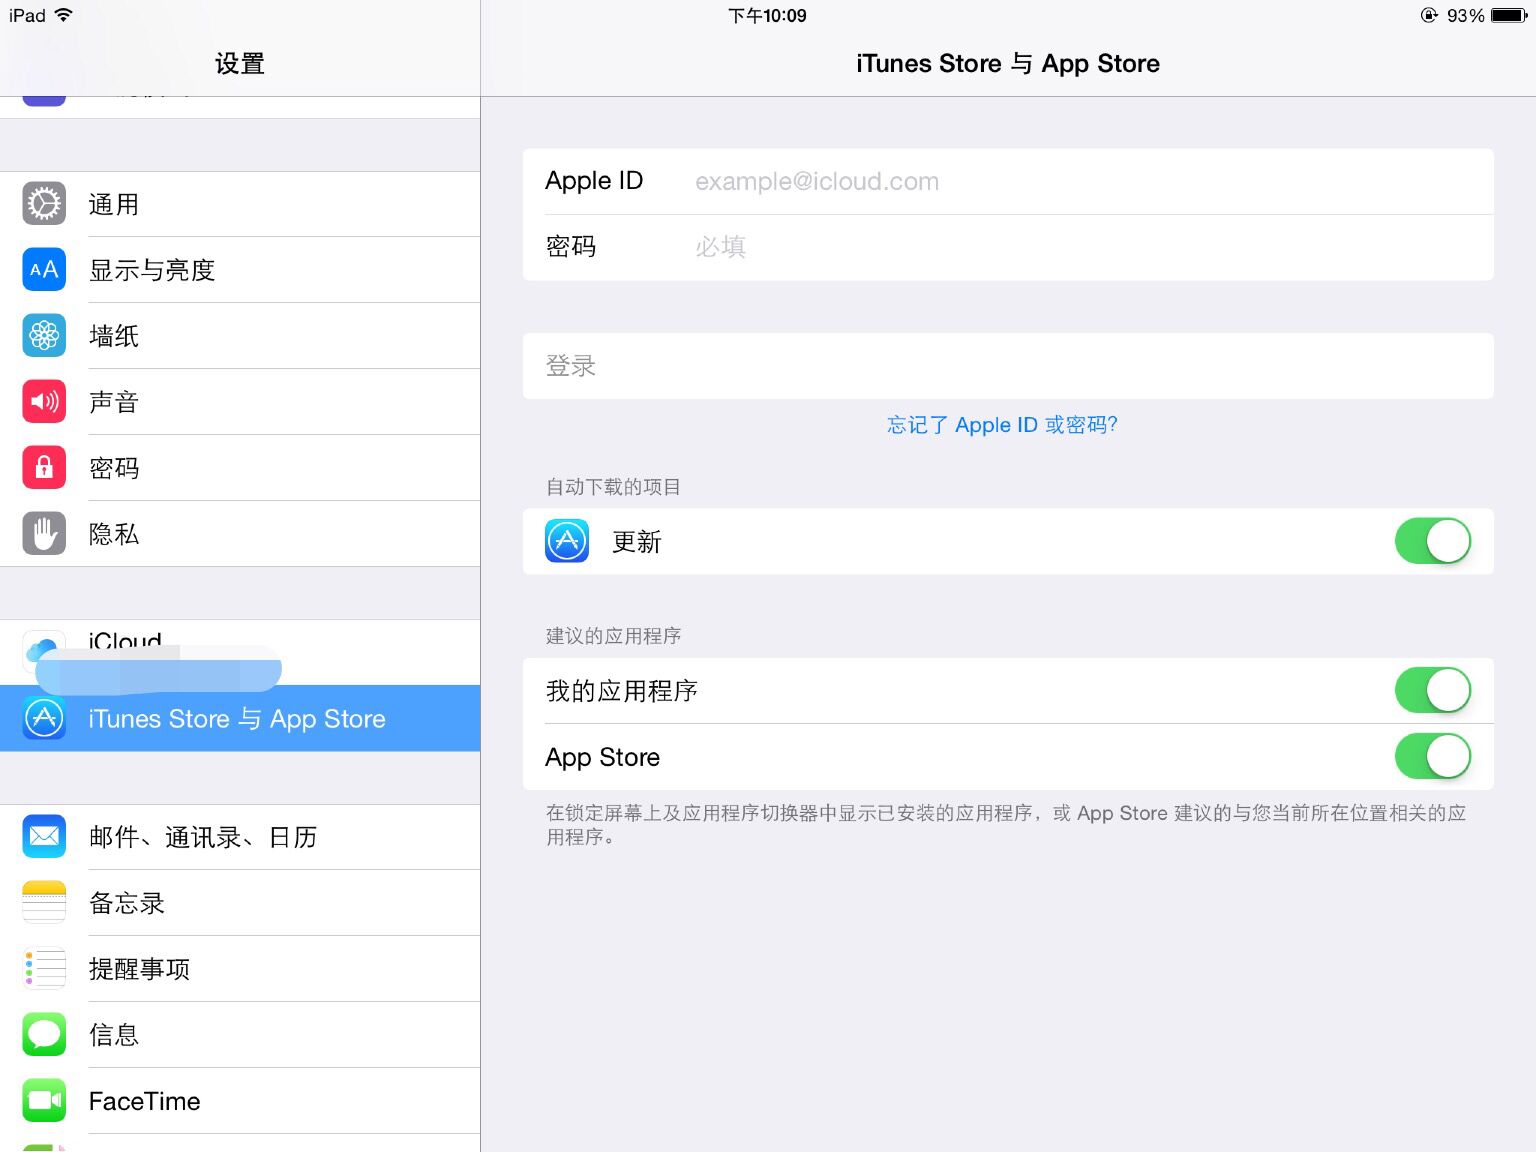Click the 信息 messages icon
Viewport: 1536px width, 1152px height.
44,1034
